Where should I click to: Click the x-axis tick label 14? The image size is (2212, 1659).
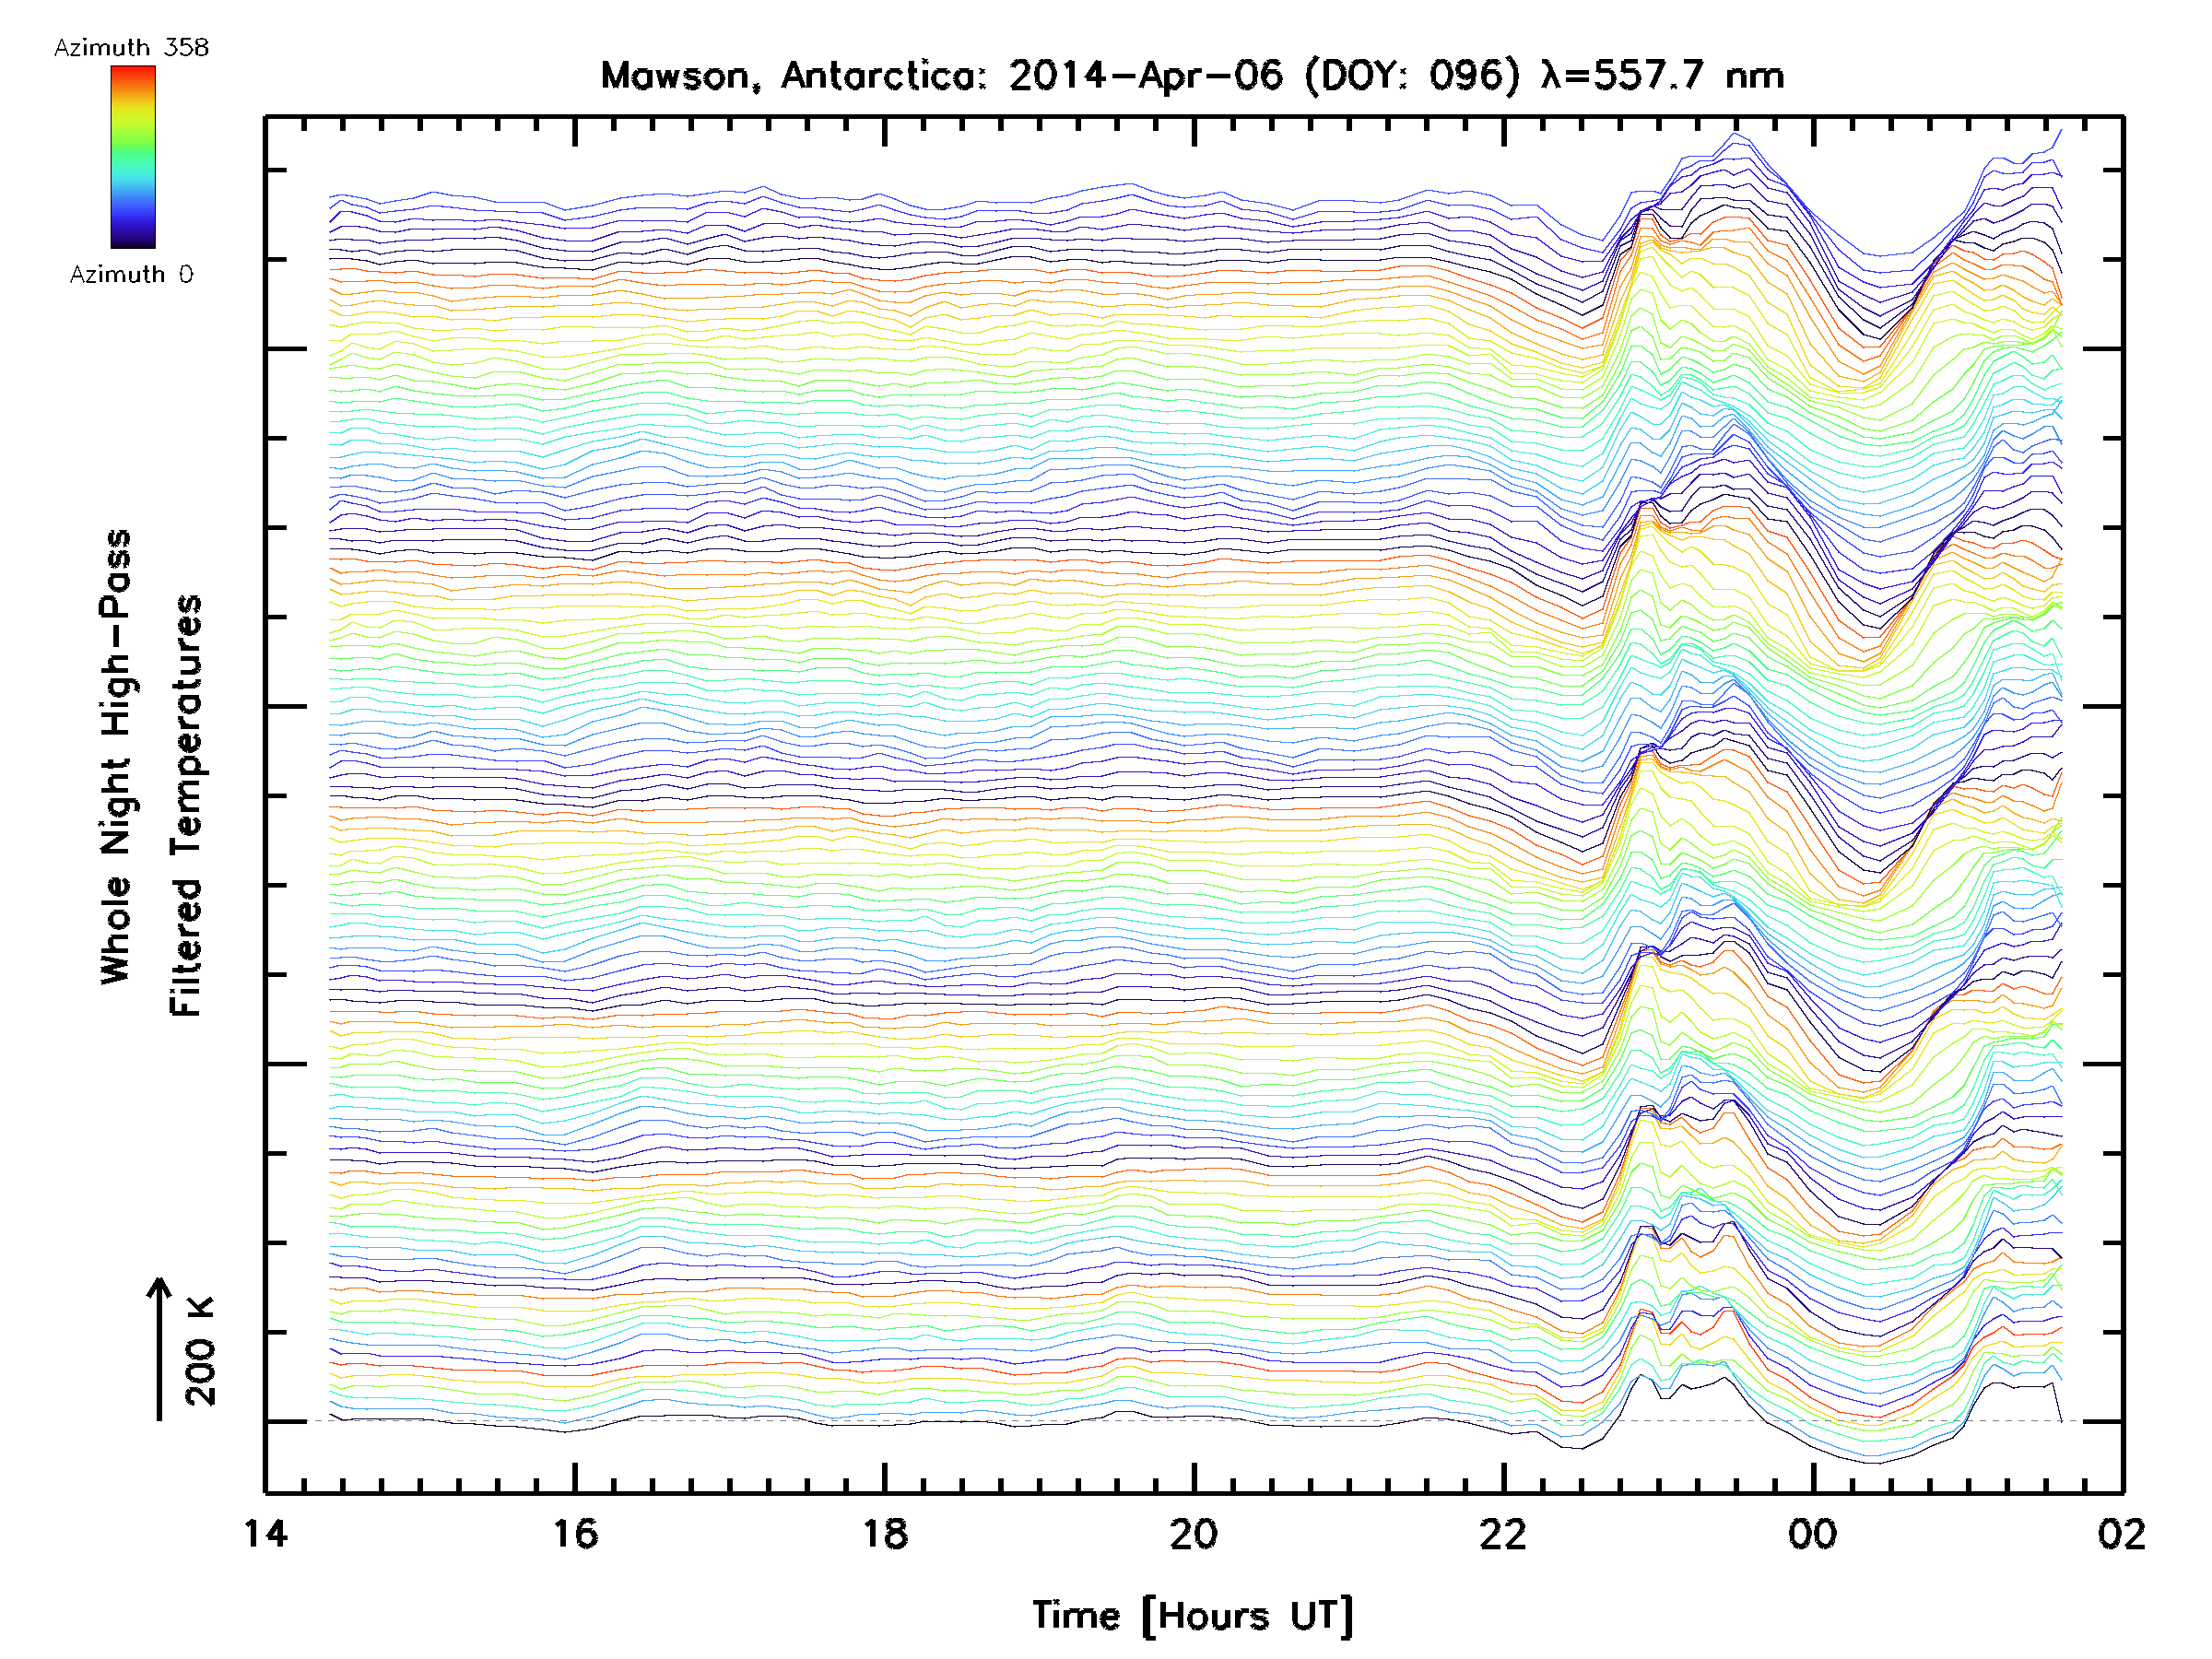pyautogui.click(x=265, y=1534)
